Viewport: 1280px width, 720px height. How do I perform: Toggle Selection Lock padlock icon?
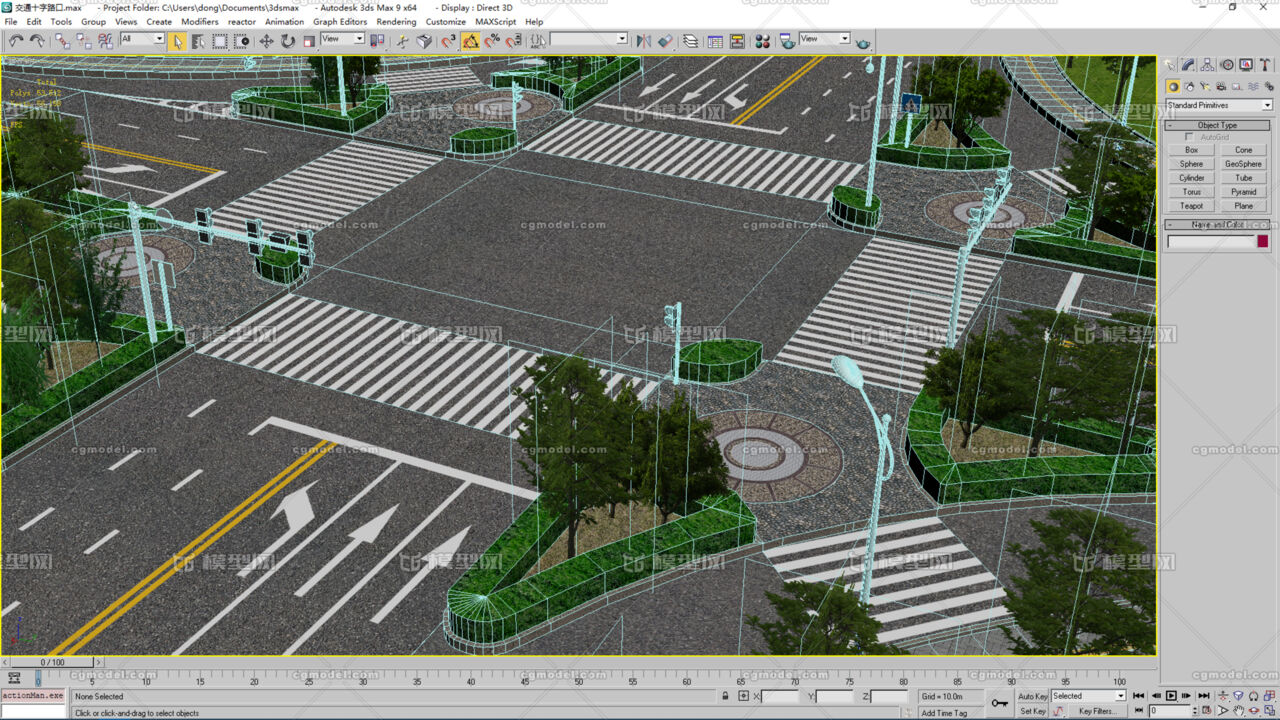pos(725,696)
